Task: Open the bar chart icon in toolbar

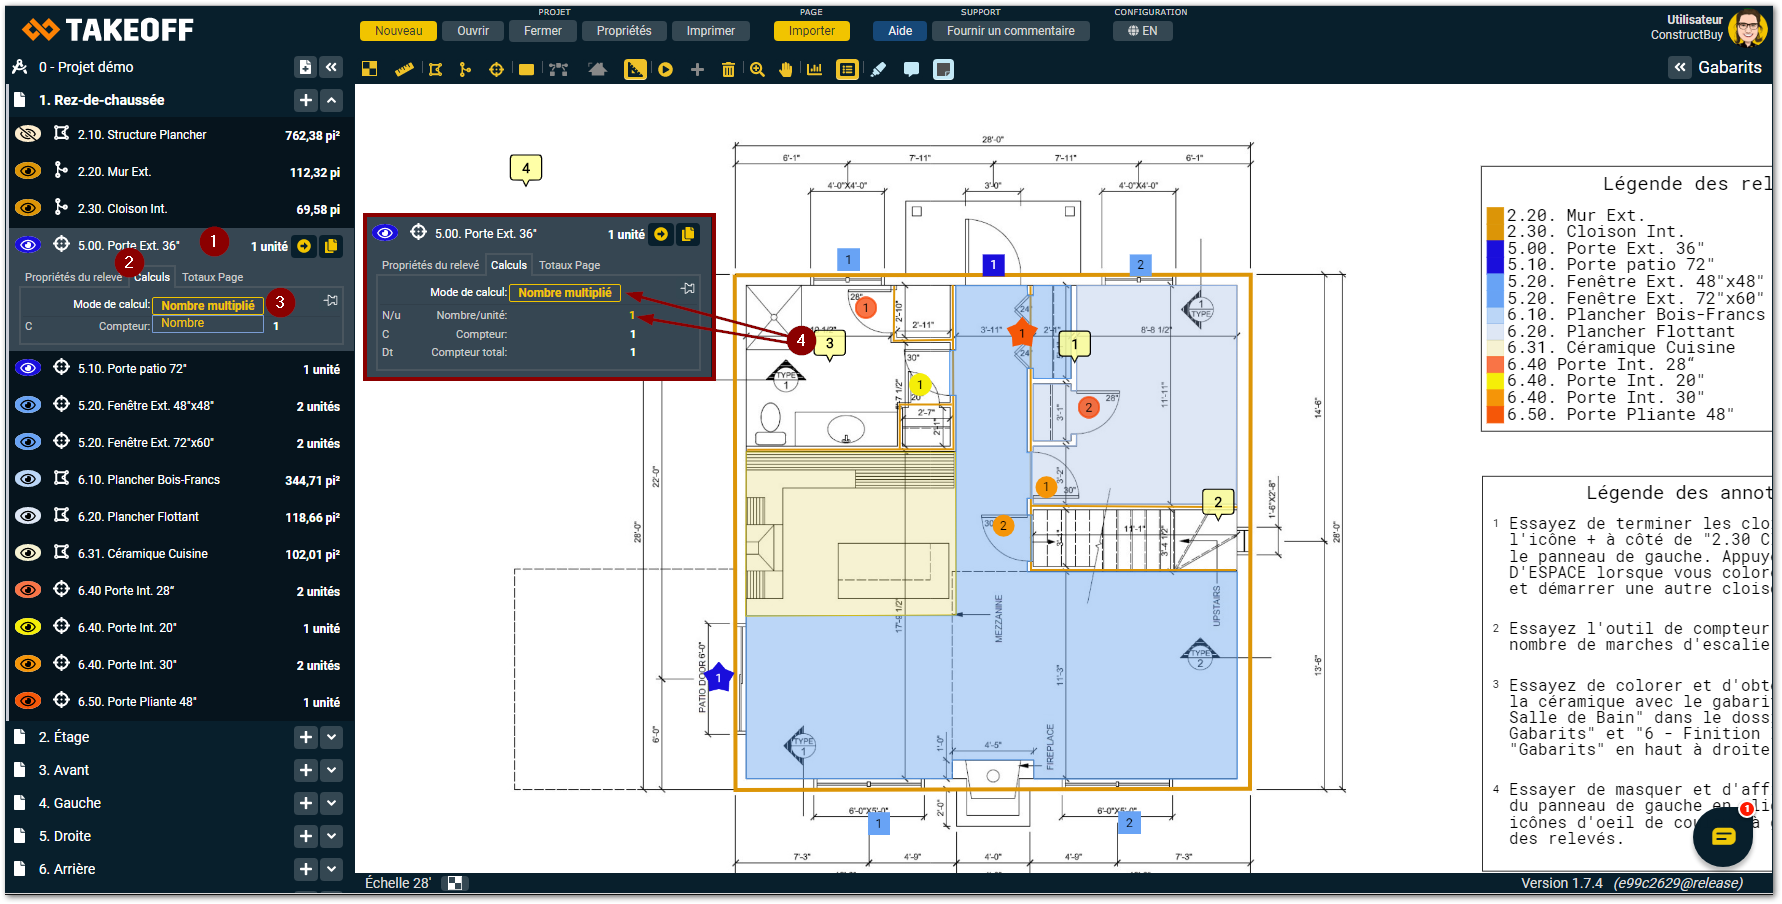Action: [815, 69]
